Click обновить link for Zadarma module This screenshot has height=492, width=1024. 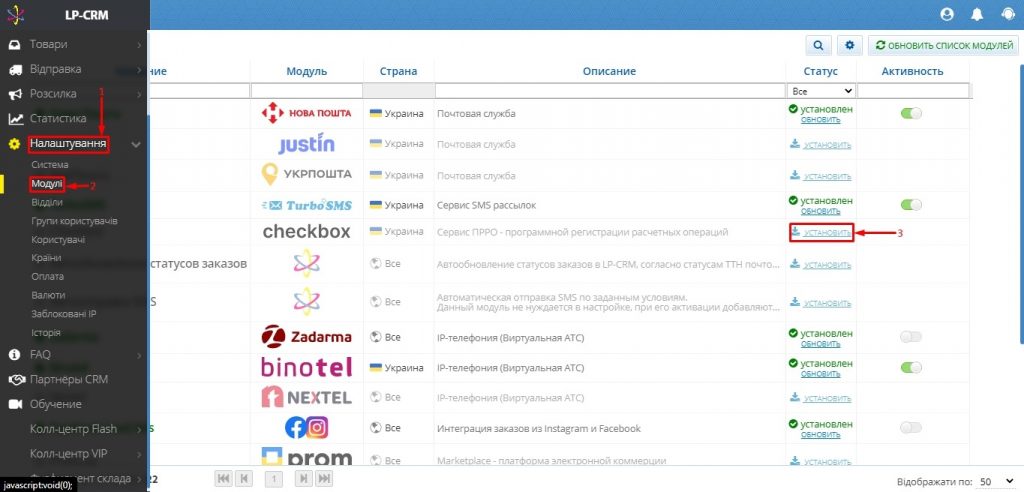coord(821,344)
